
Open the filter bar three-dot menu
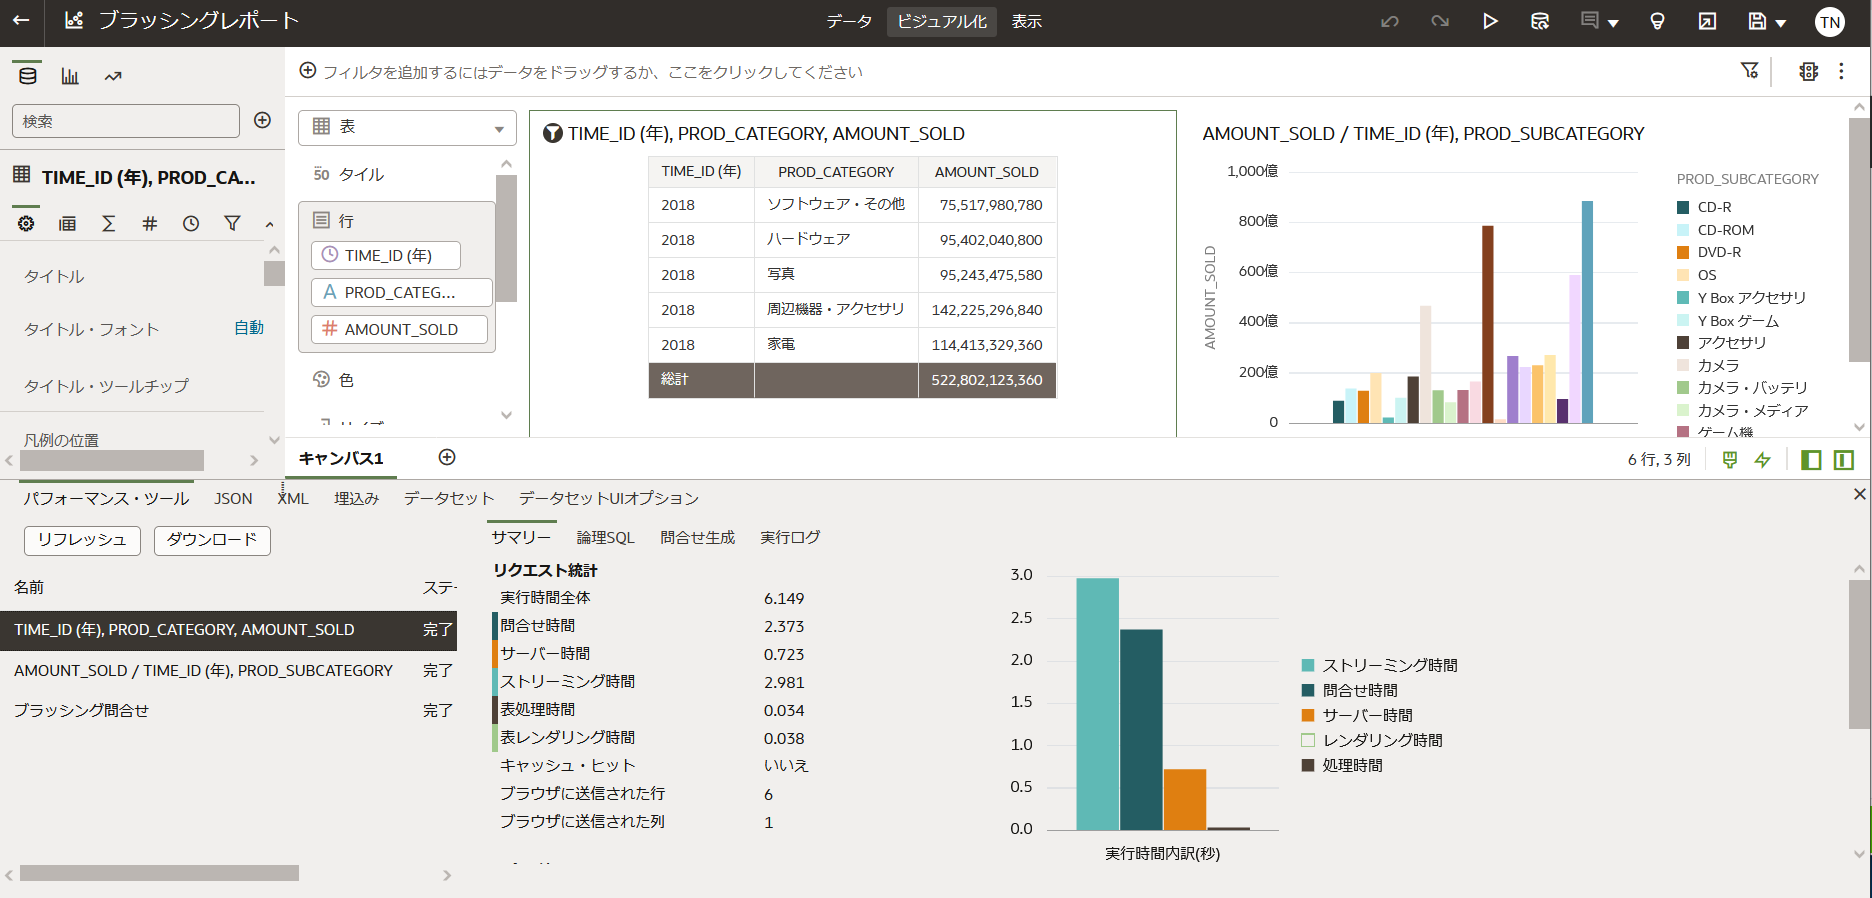1841,71
